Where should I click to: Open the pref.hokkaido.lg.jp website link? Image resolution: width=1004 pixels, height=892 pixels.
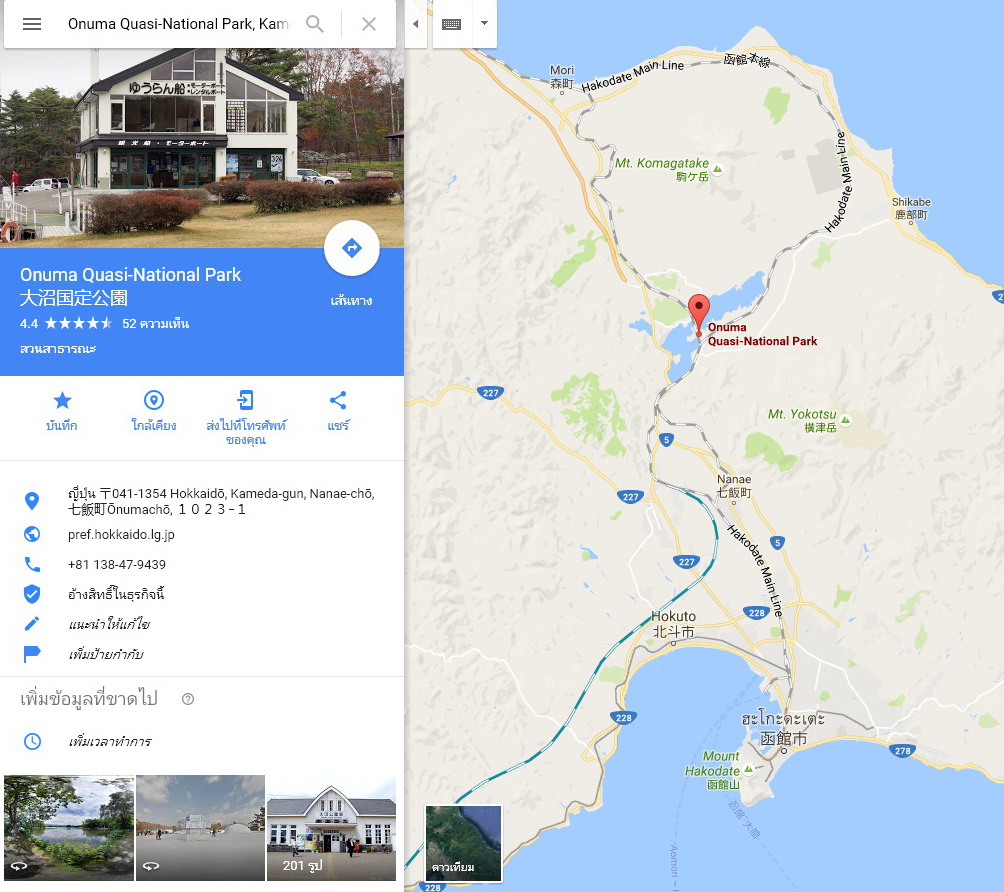(x=121, y=534)
